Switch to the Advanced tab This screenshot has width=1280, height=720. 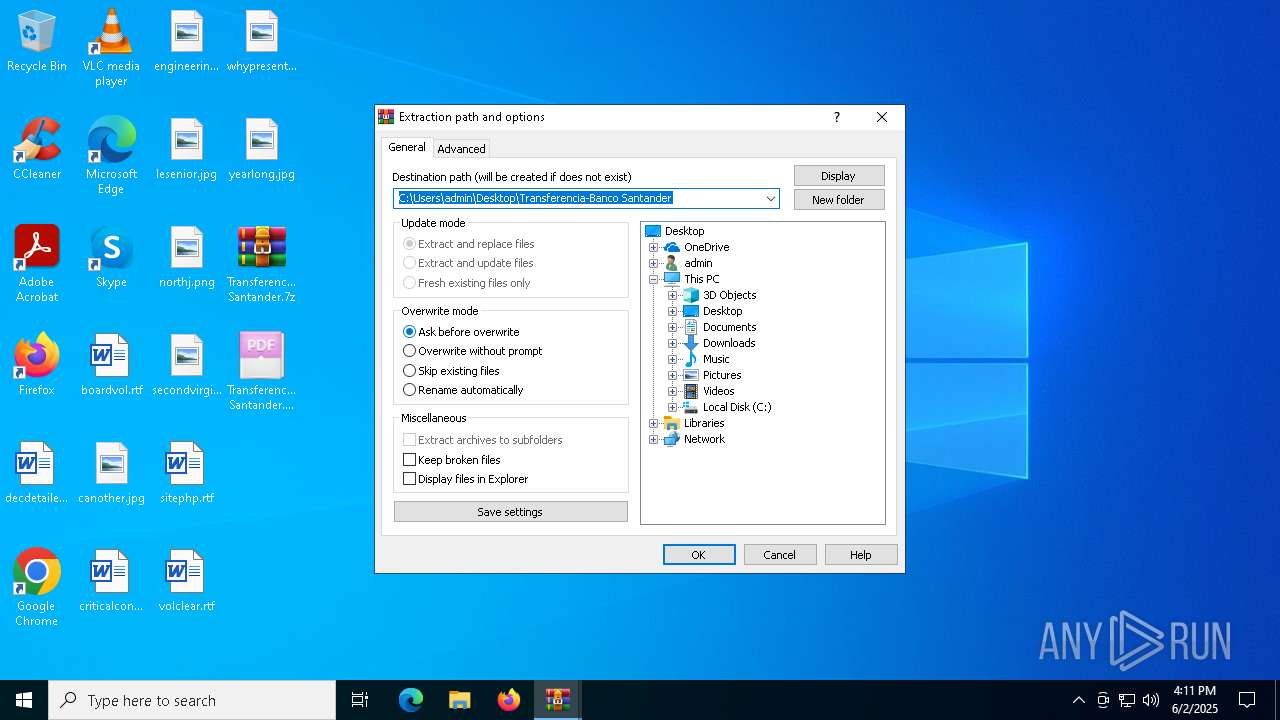(461, 148)
